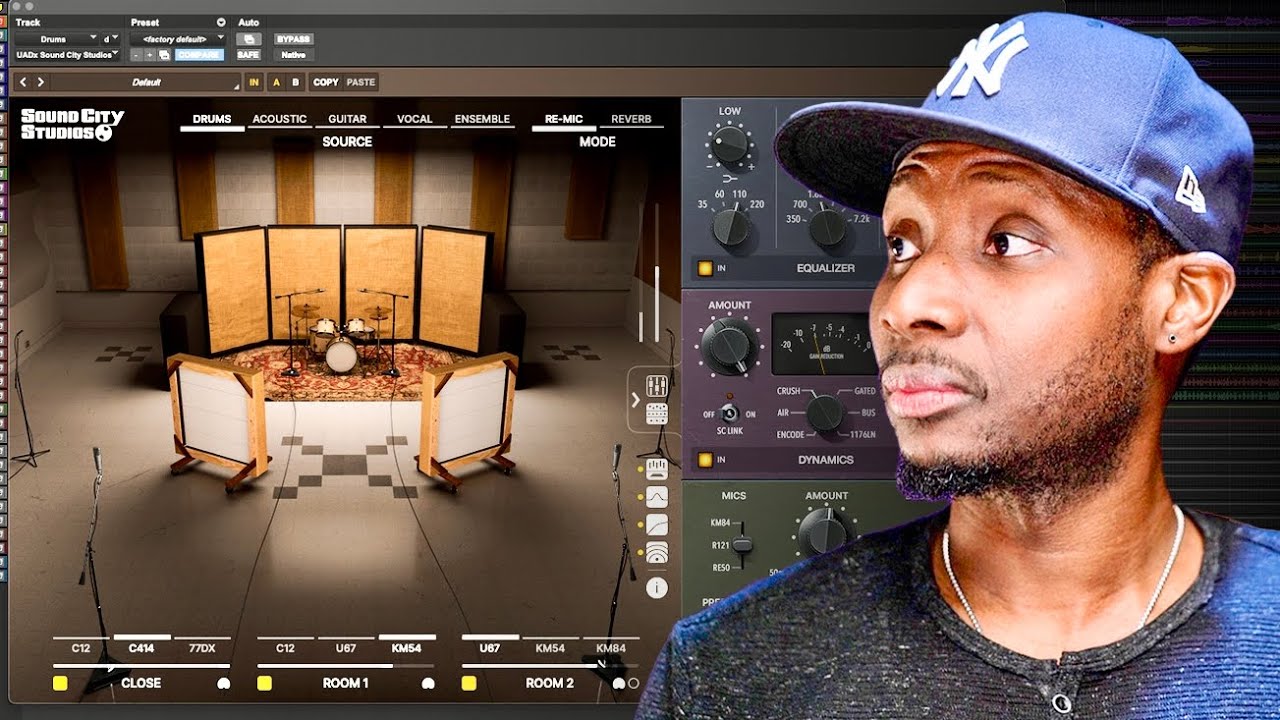Viewport: 1280px width, 720px height.
Task: Click the preset copy settings icon
Action: 164,55
